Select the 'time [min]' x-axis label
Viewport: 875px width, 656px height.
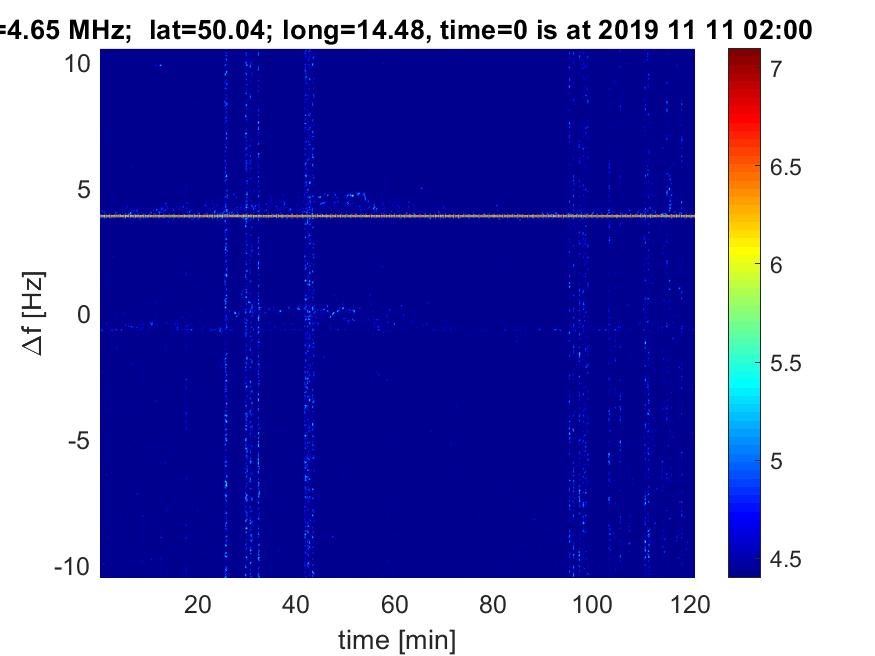click(397, 638)
